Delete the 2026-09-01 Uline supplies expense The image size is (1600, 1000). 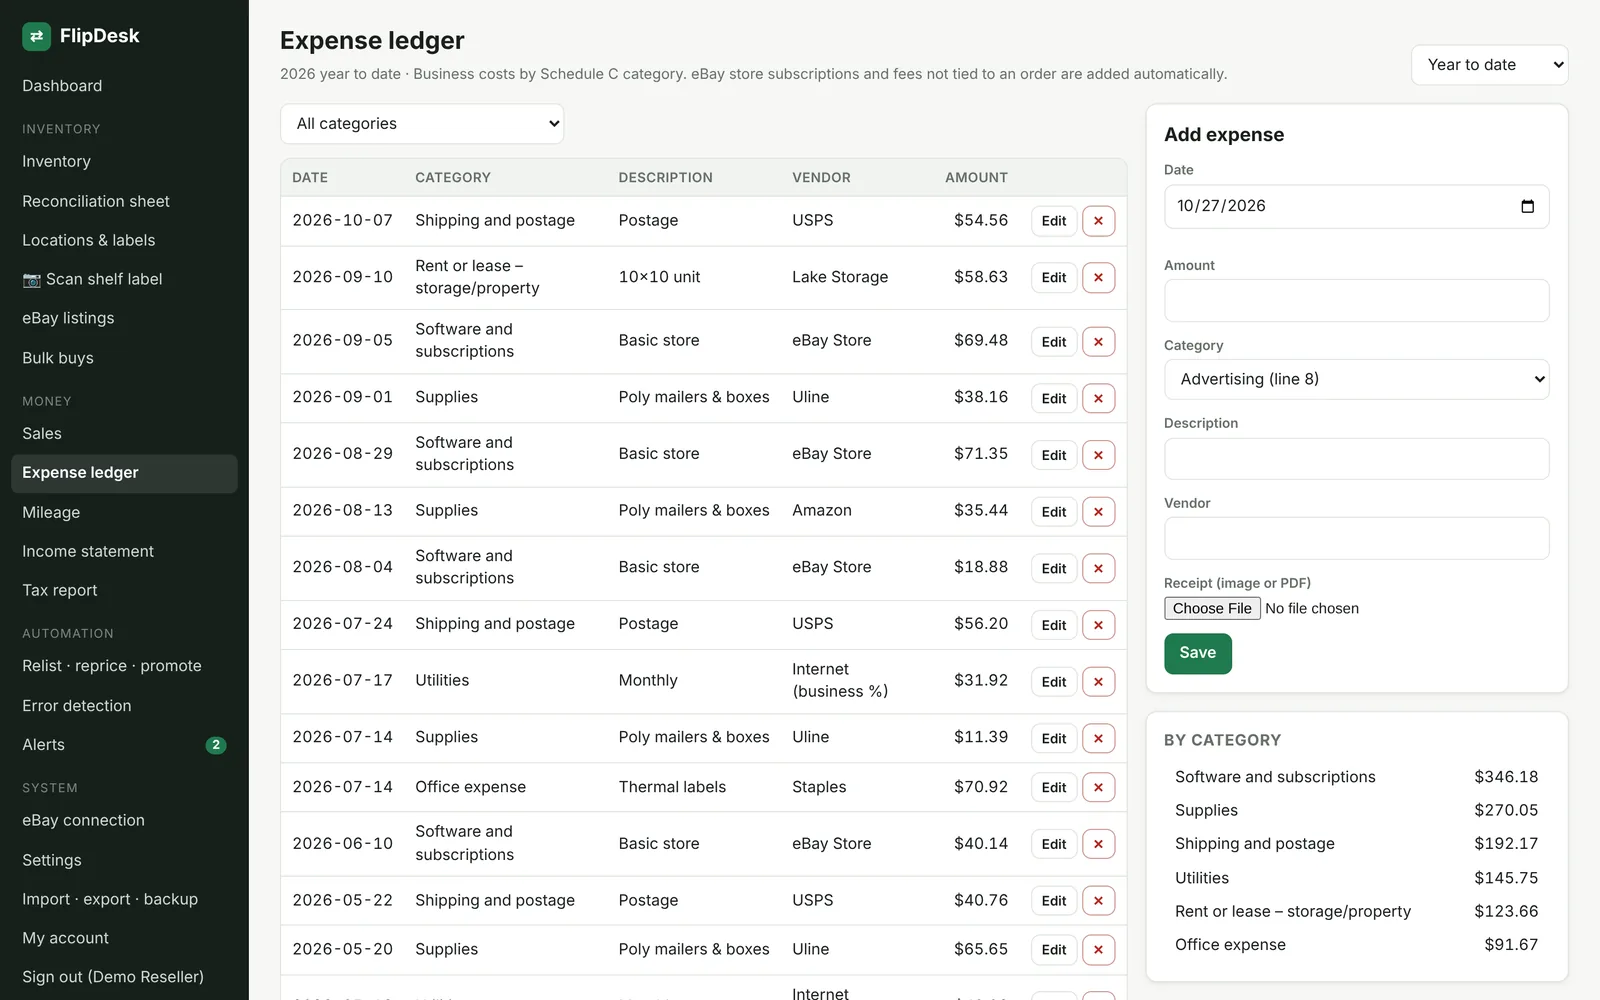(1098, 398)
